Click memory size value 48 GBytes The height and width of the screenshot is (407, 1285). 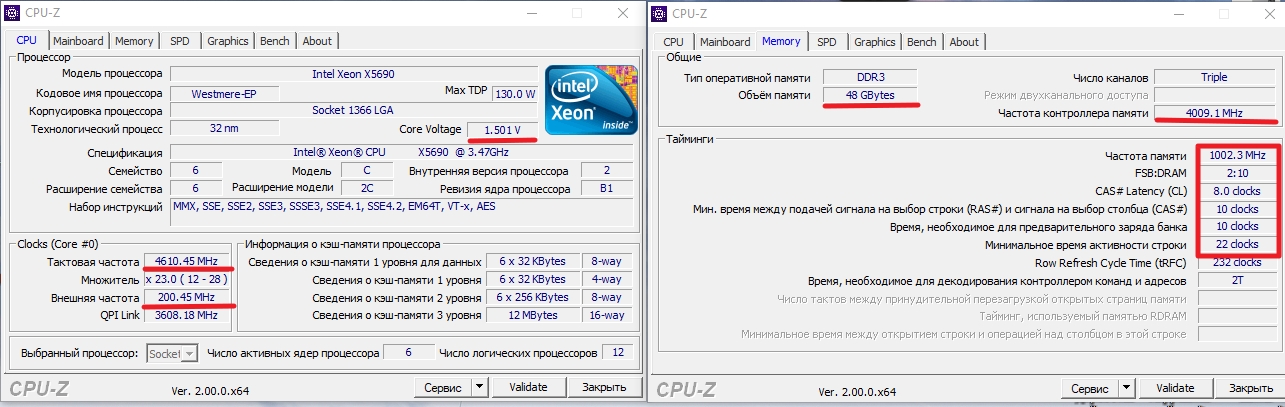pyautogui.click(x=872, y=95)
